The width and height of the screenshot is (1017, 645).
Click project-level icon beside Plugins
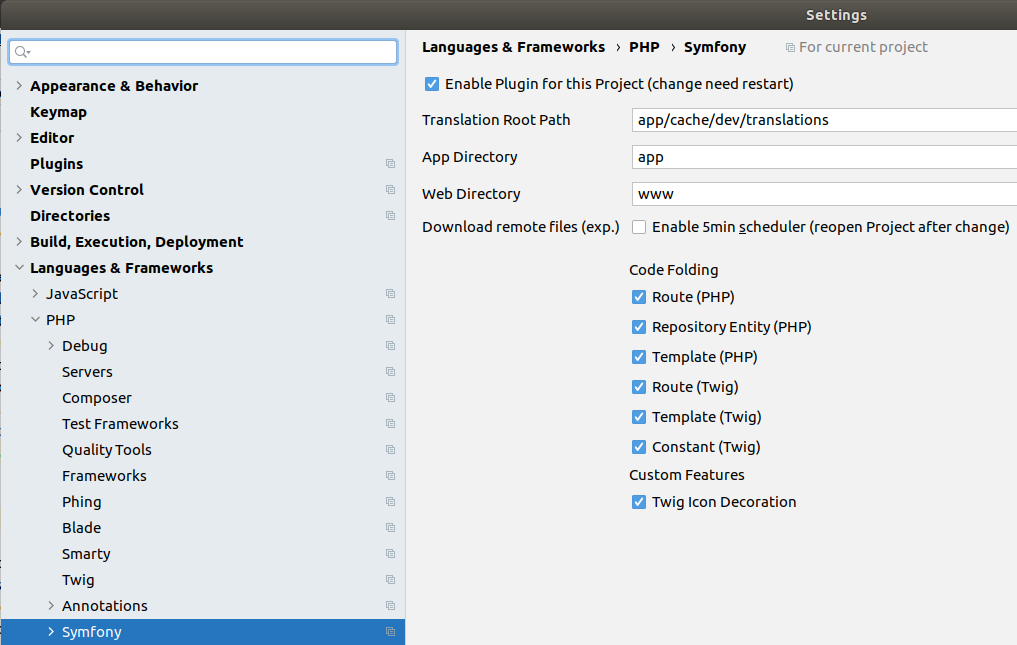[390, 164]
